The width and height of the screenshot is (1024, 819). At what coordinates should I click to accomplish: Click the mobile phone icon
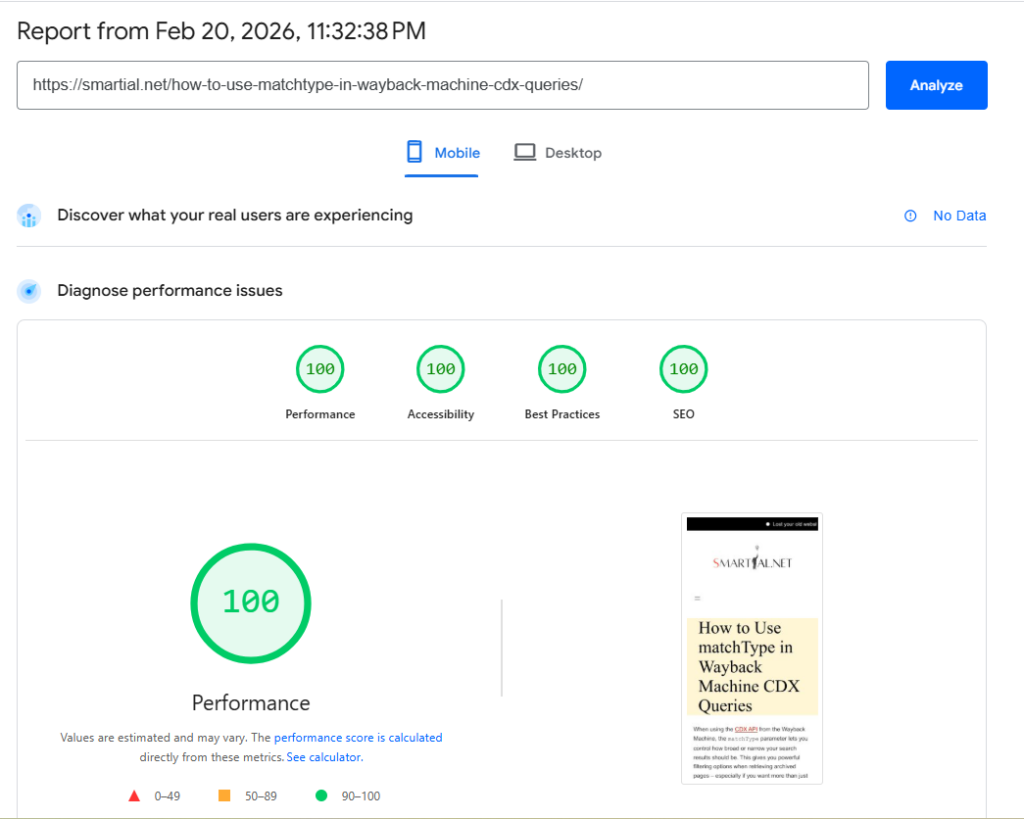(x=414, y=152)
